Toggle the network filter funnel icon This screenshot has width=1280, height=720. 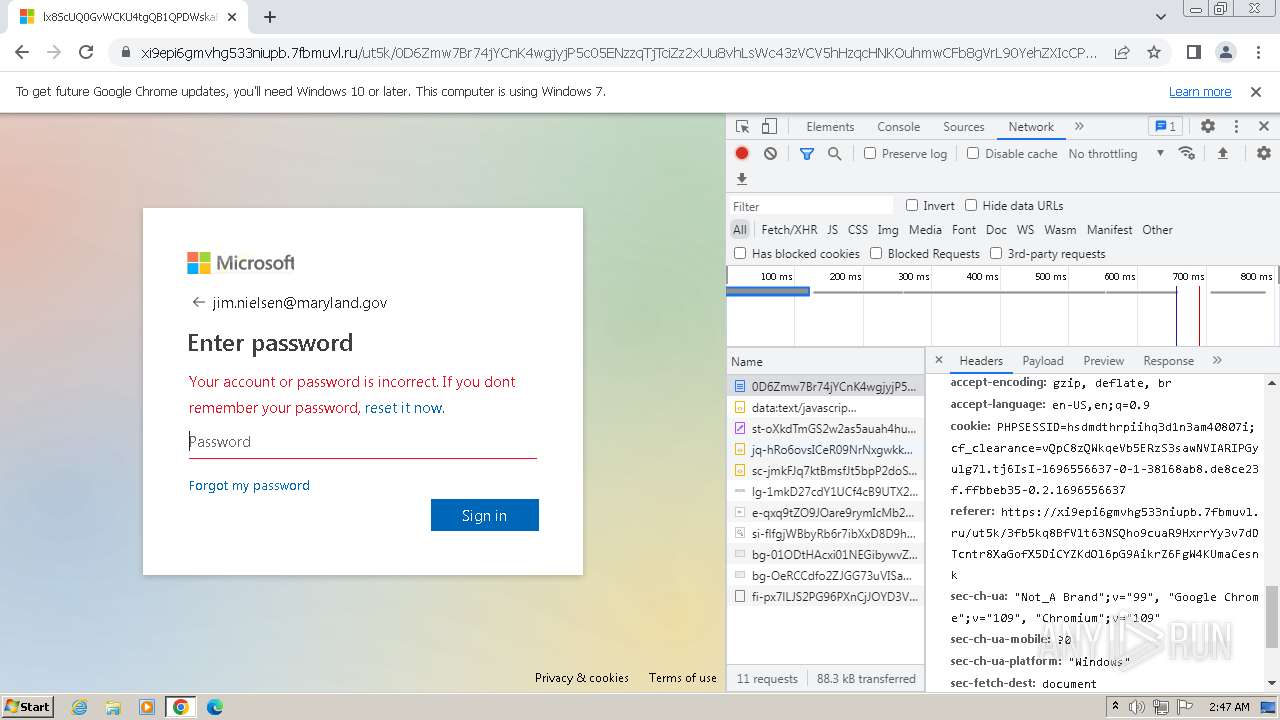pyautogui.click(x=807, y=153)
